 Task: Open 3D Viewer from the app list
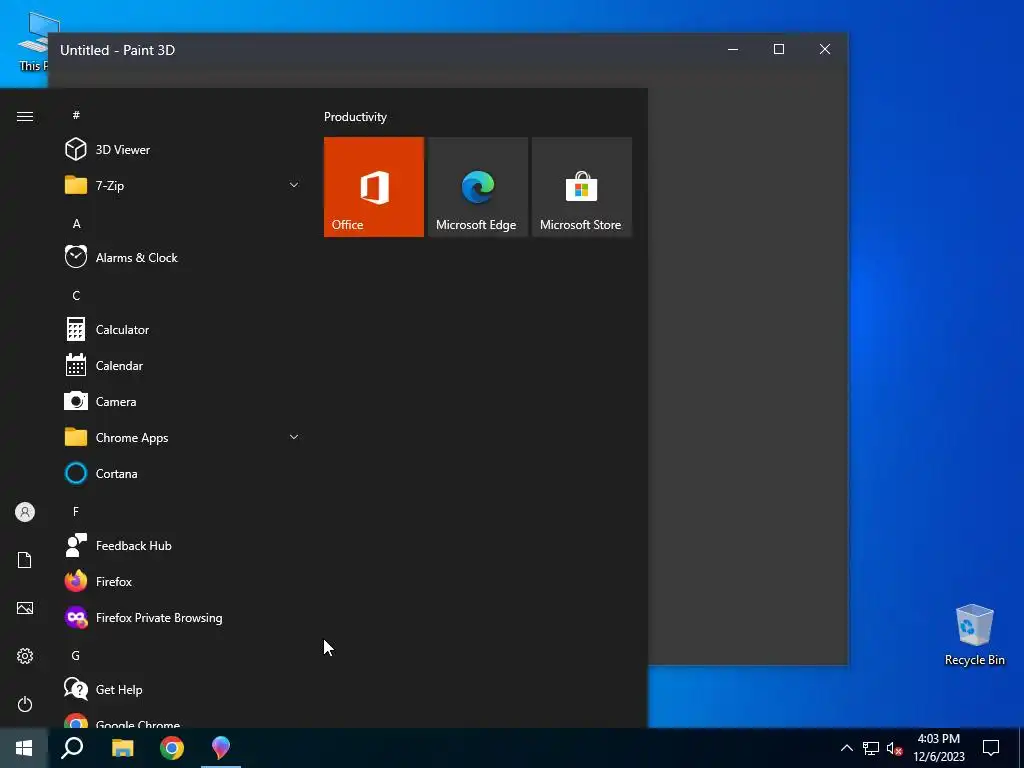(182, 150)
